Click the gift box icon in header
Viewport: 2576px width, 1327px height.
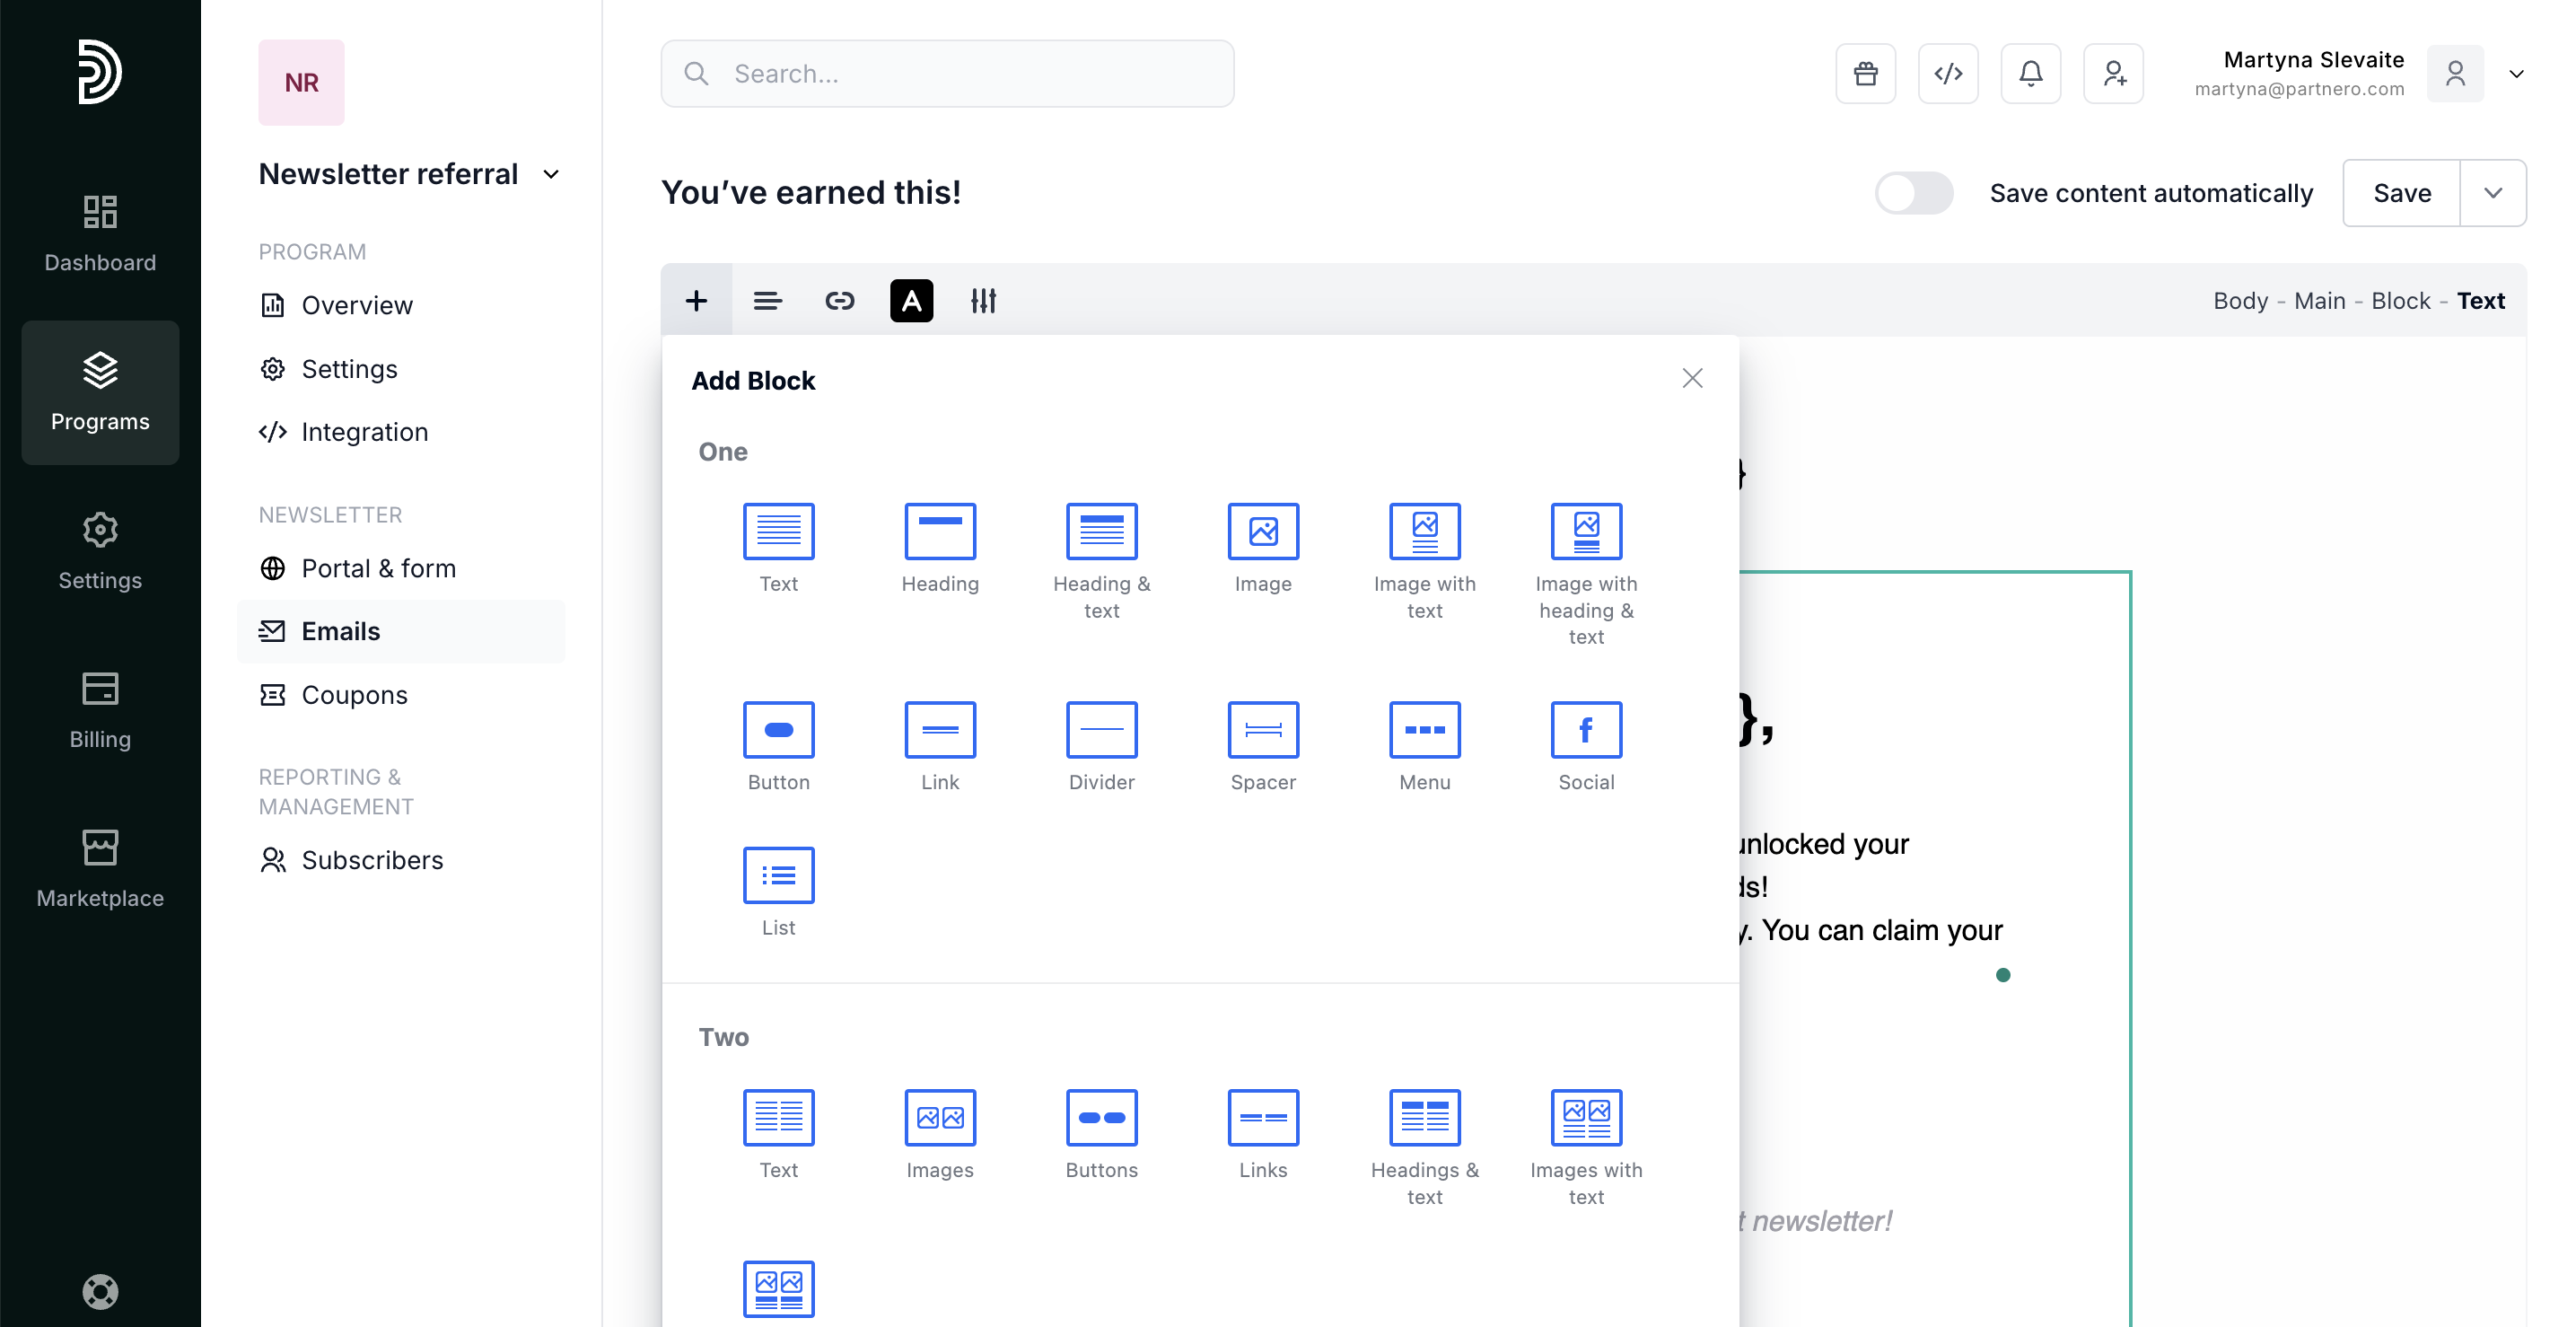pyautogui.click(x=1865, y=73)
